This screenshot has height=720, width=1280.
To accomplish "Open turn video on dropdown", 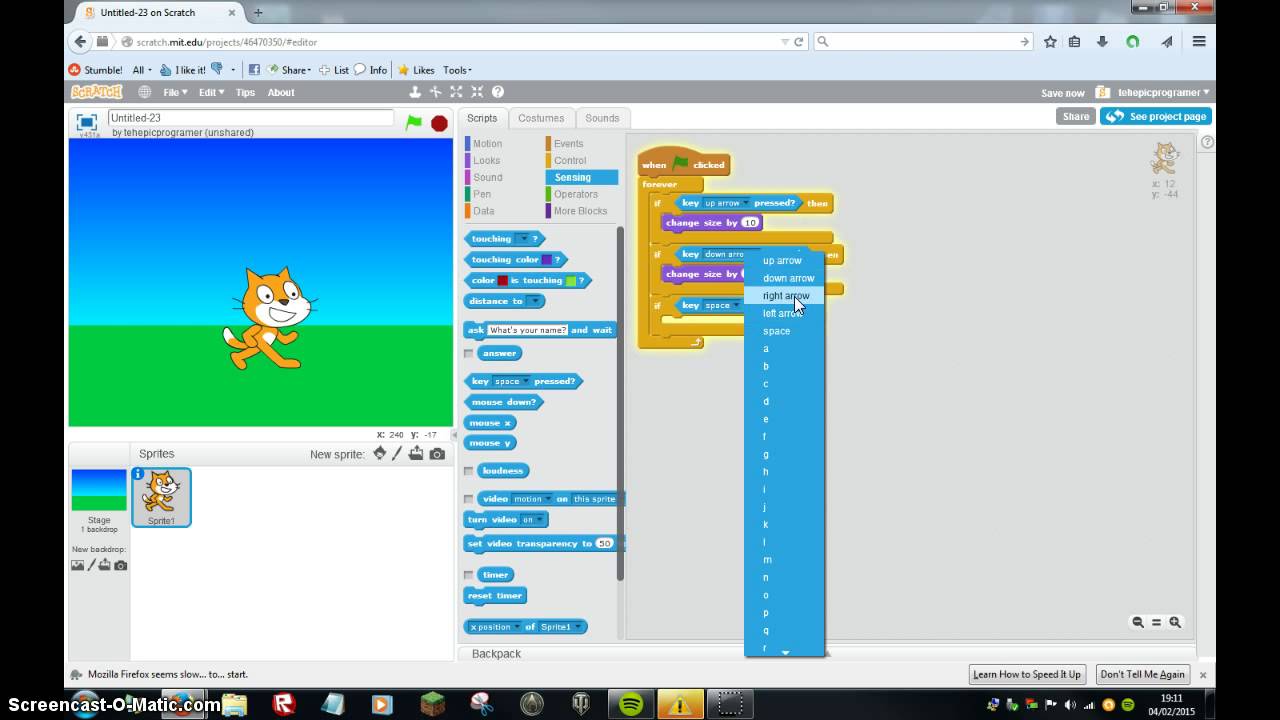I will tap(541, 520).
